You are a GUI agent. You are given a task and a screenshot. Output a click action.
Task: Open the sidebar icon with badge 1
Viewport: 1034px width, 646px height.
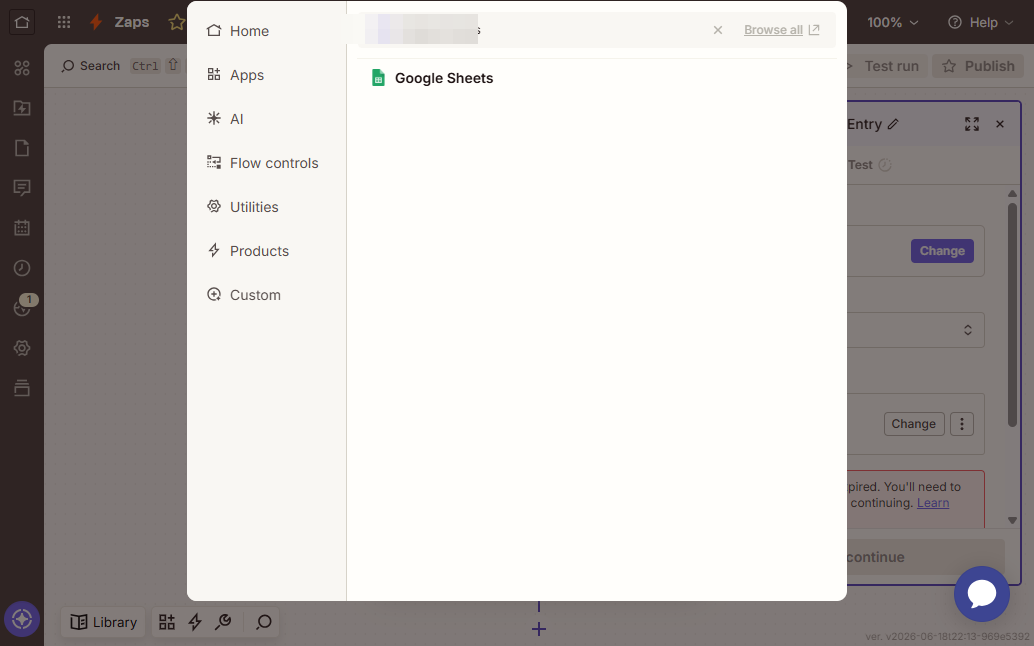tap(24, 306)
